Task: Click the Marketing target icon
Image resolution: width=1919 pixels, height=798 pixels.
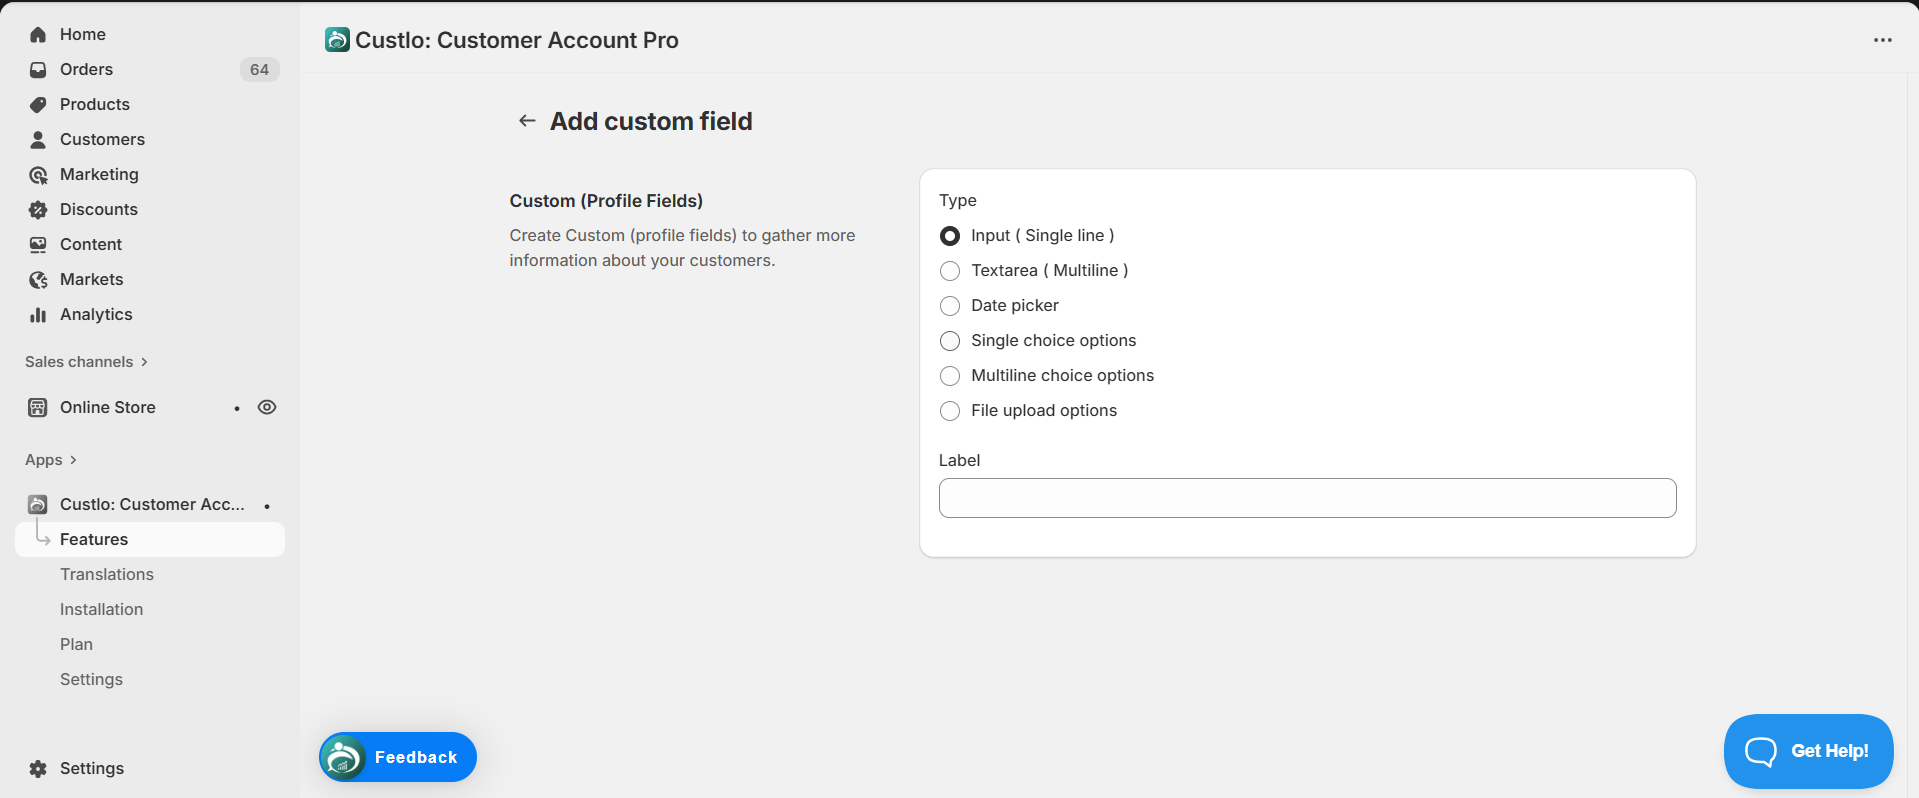Action: [x=38, y=175]
